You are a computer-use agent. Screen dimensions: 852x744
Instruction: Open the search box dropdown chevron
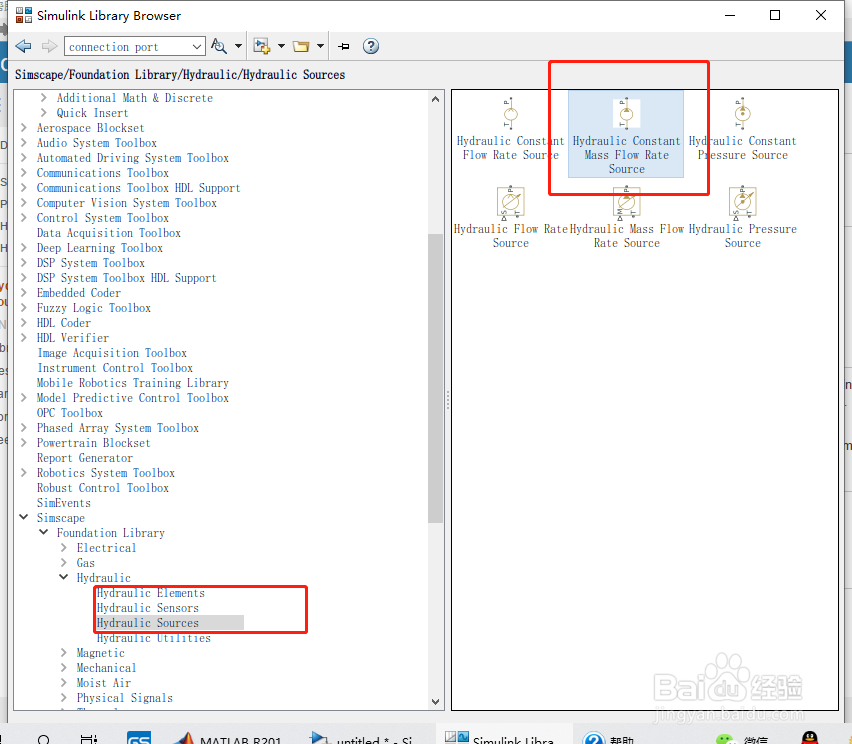[197, 47]
